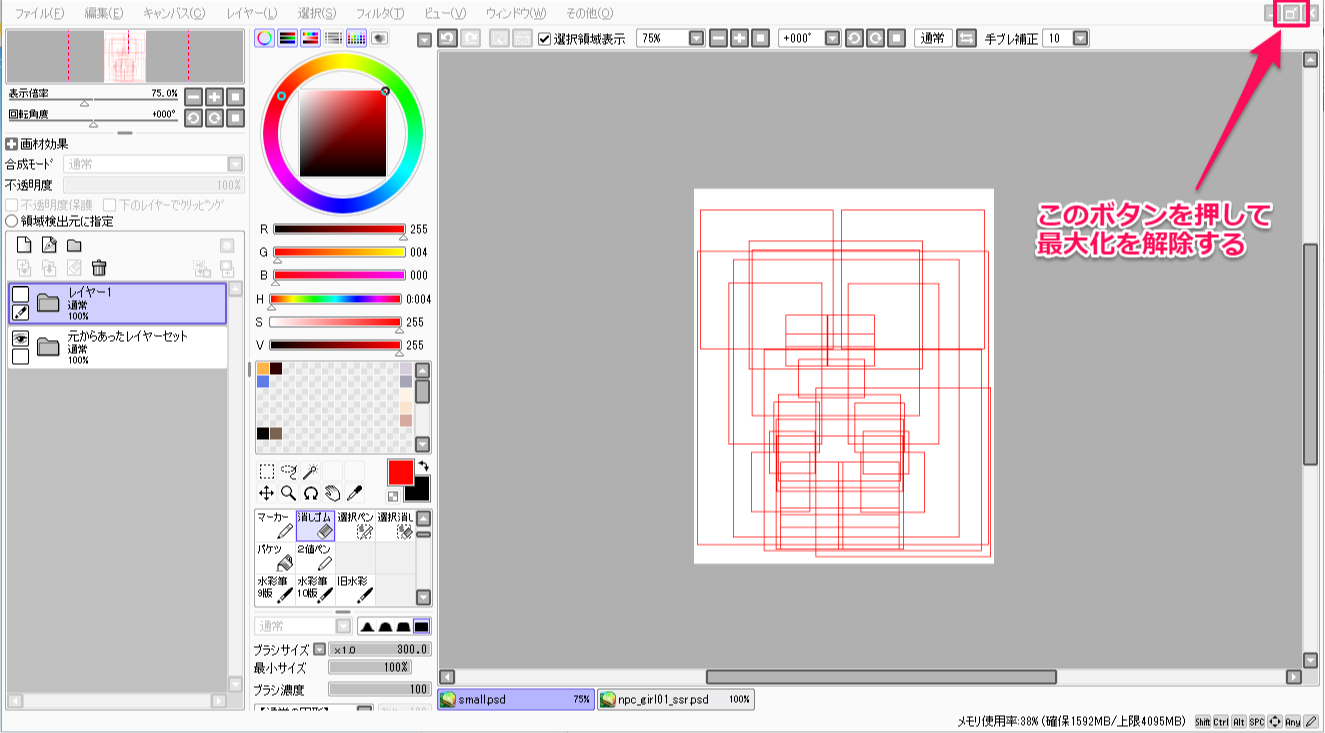The image size is (1325, 733).
Task: Zoom out using the navigator minus button
Action: click(193, 97)
